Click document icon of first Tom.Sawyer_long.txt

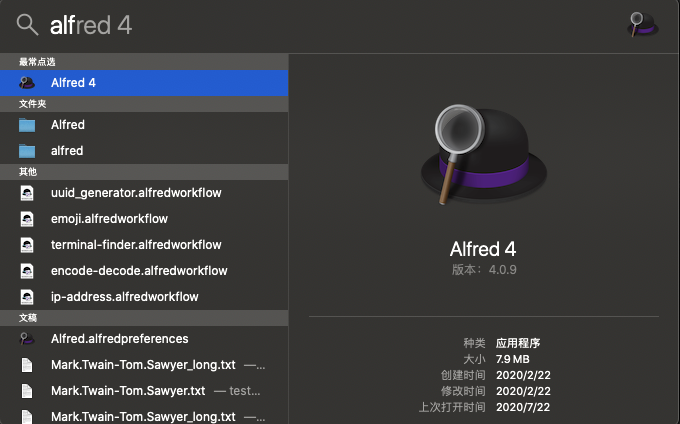[27, 365]
